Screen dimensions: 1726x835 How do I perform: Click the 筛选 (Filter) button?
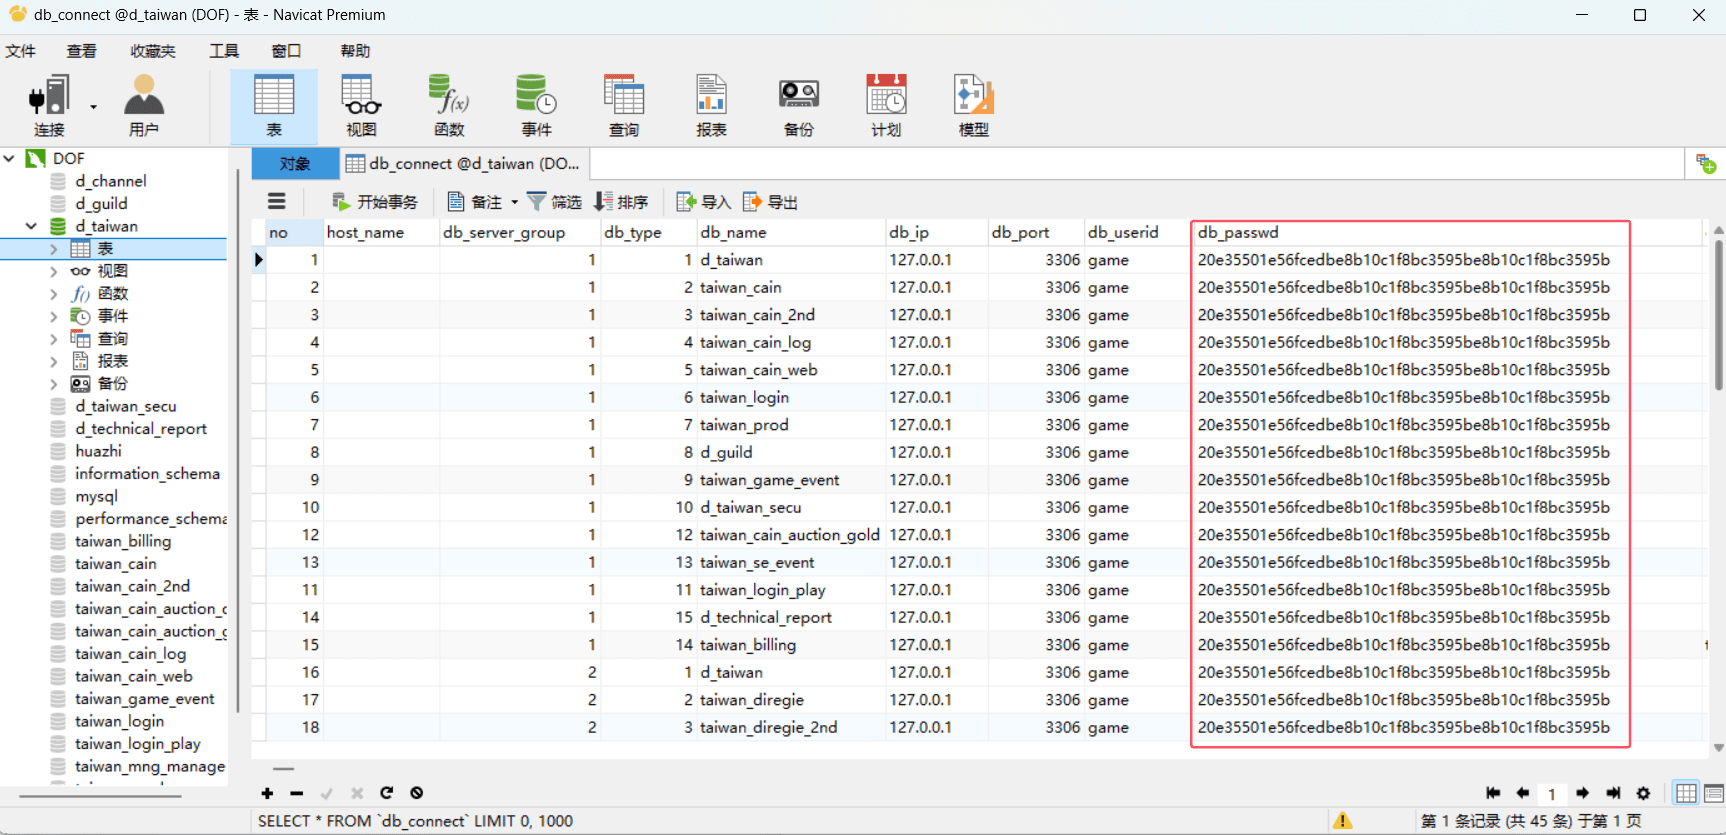[554, 202]
